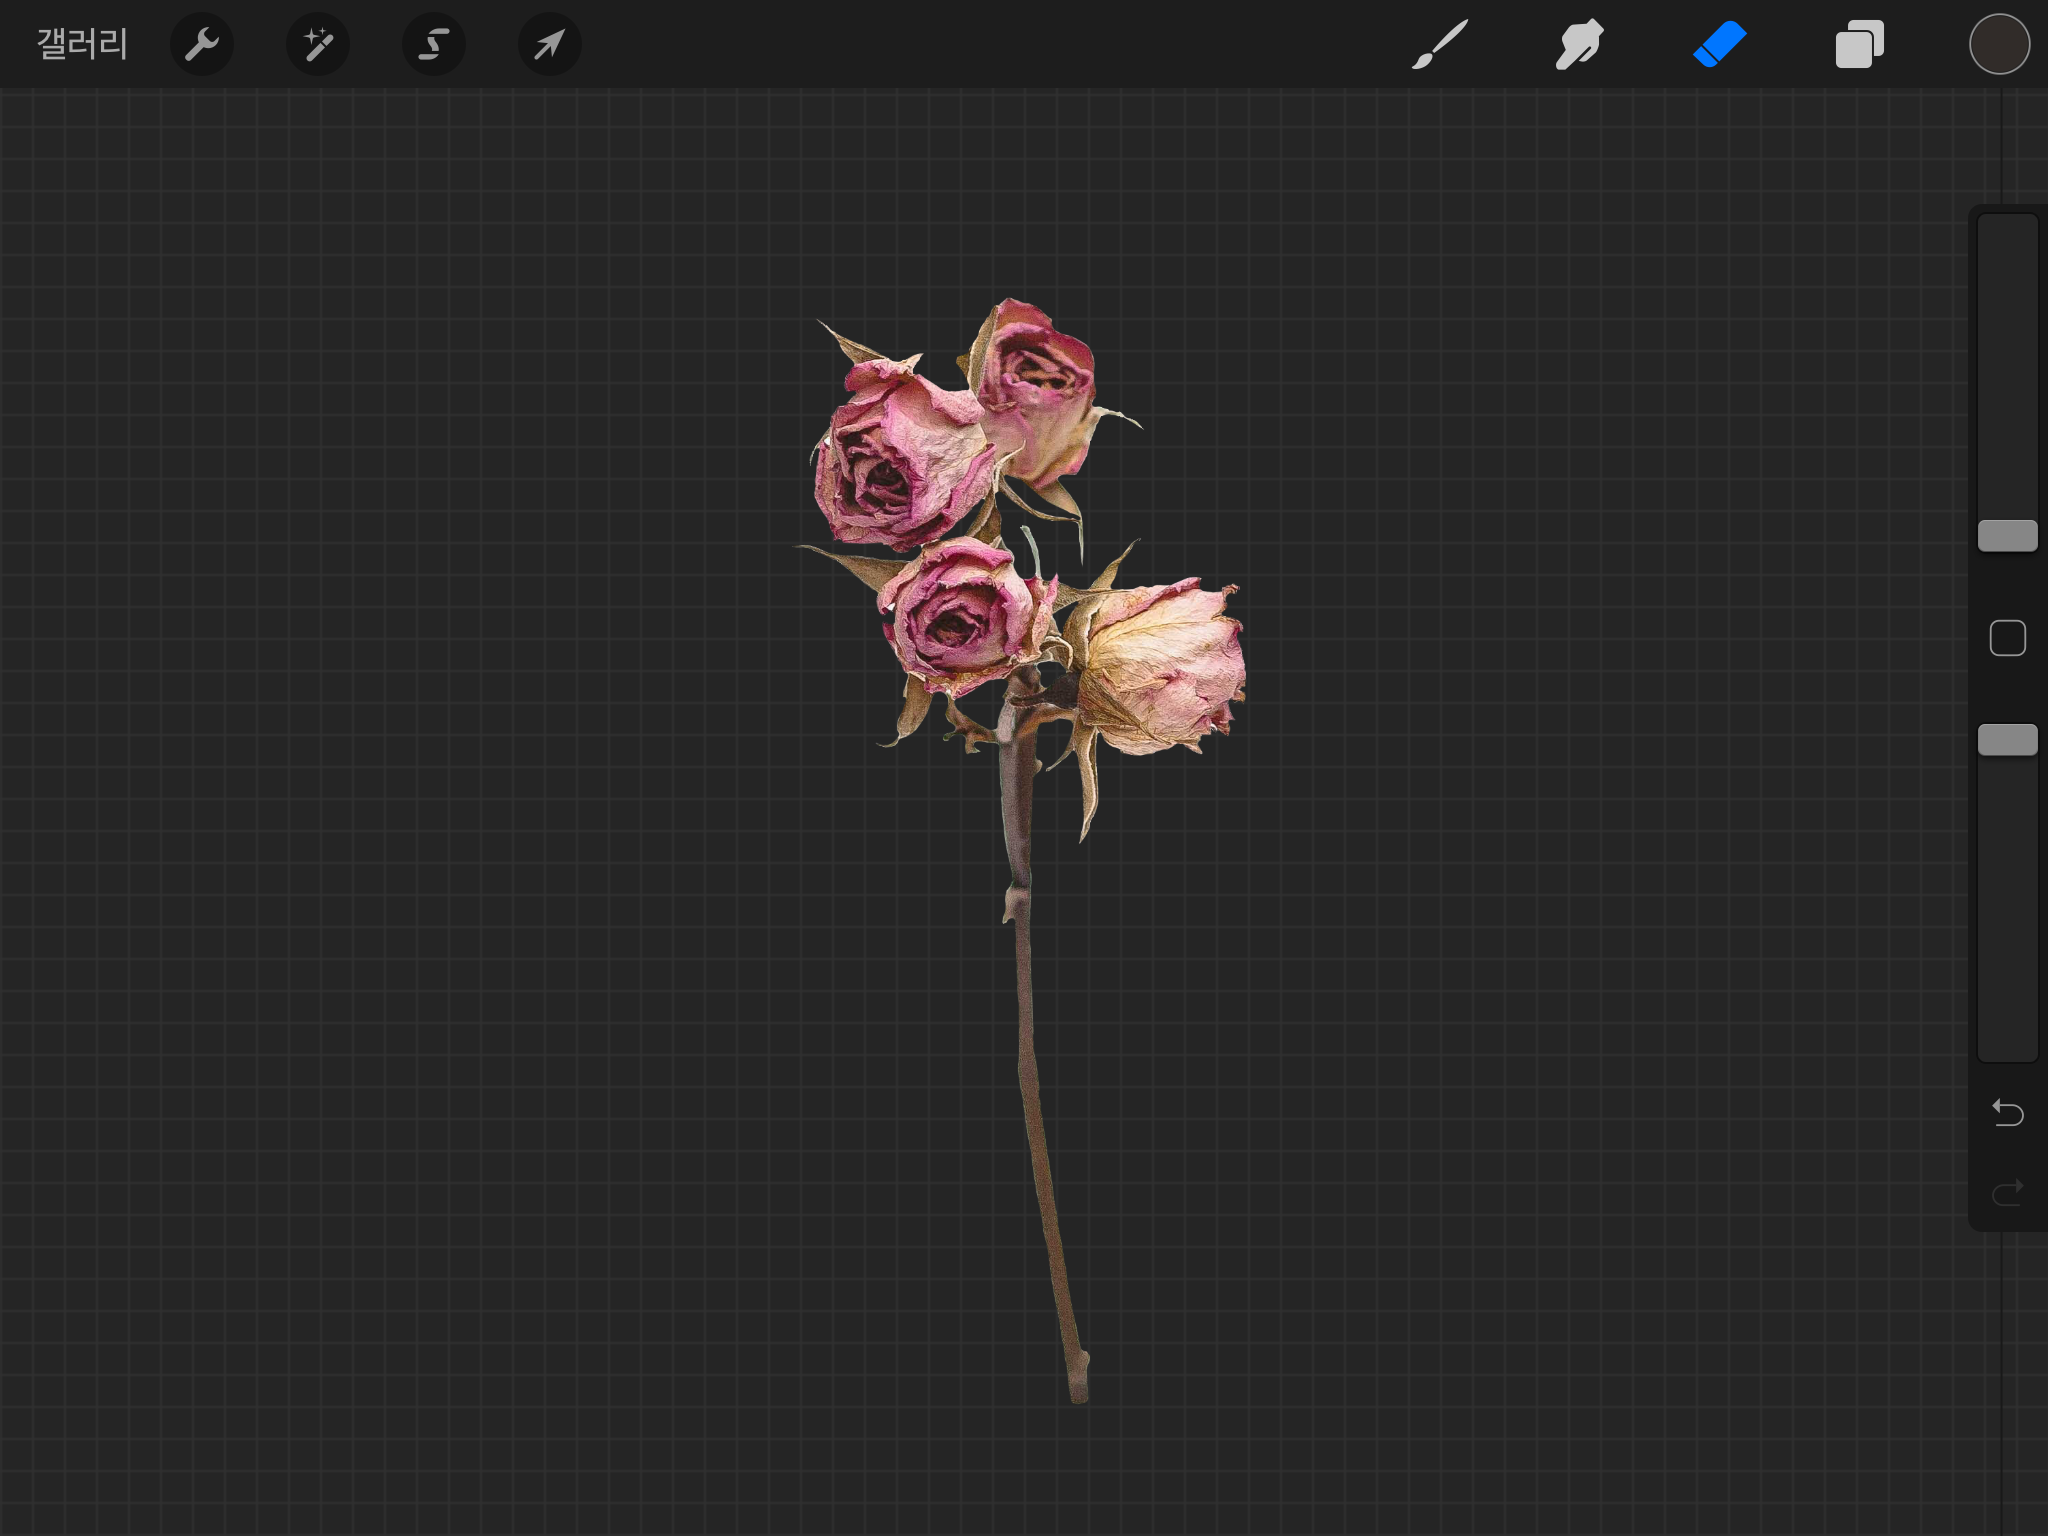
Task: Open the Adjustments magic wand menu
Action: 318,45
